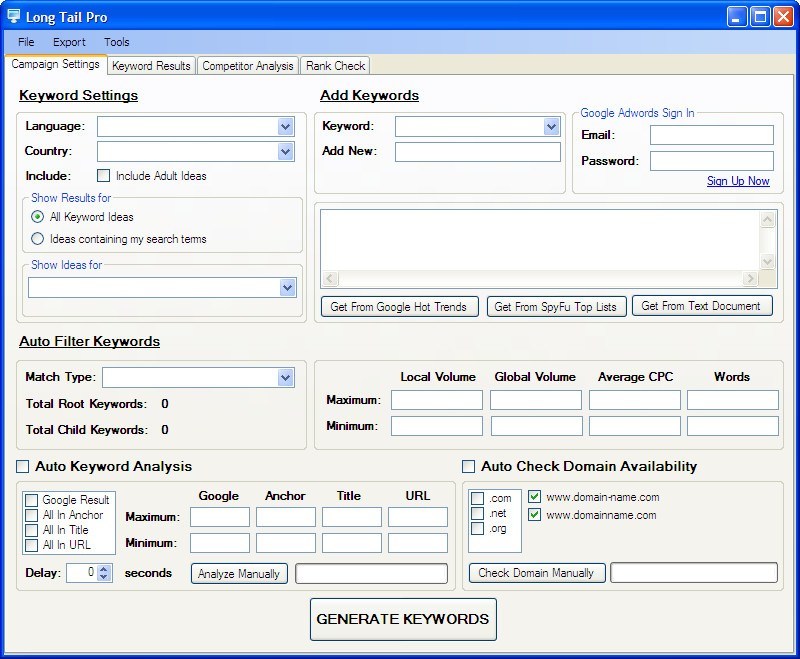800x659 pixels.
Task: Click Minimum Anchor analysis field
Action: coord(286,543)
